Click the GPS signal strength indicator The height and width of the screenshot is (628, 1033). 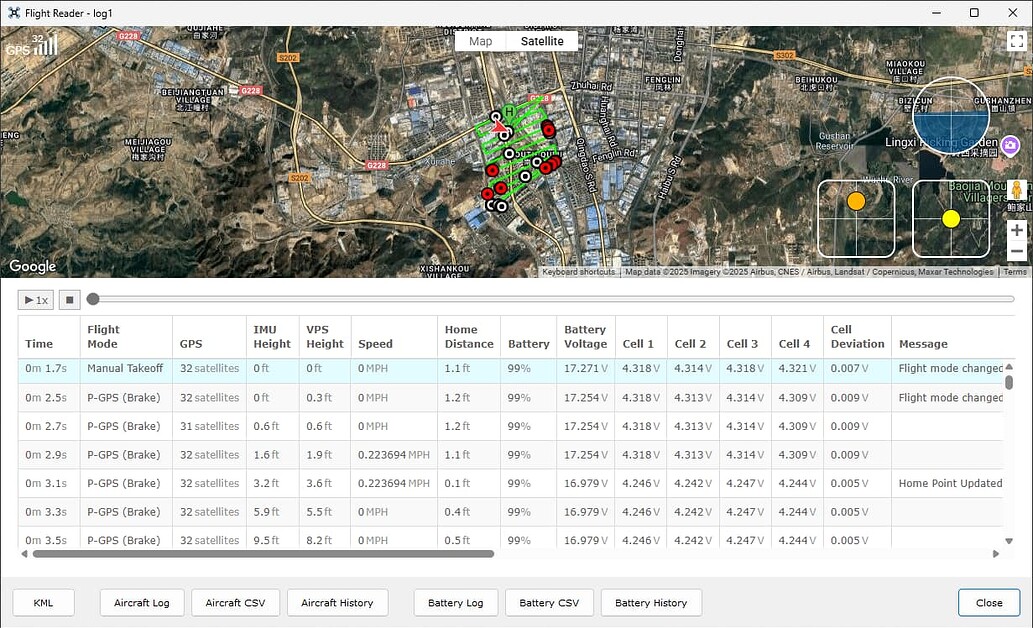32,45
